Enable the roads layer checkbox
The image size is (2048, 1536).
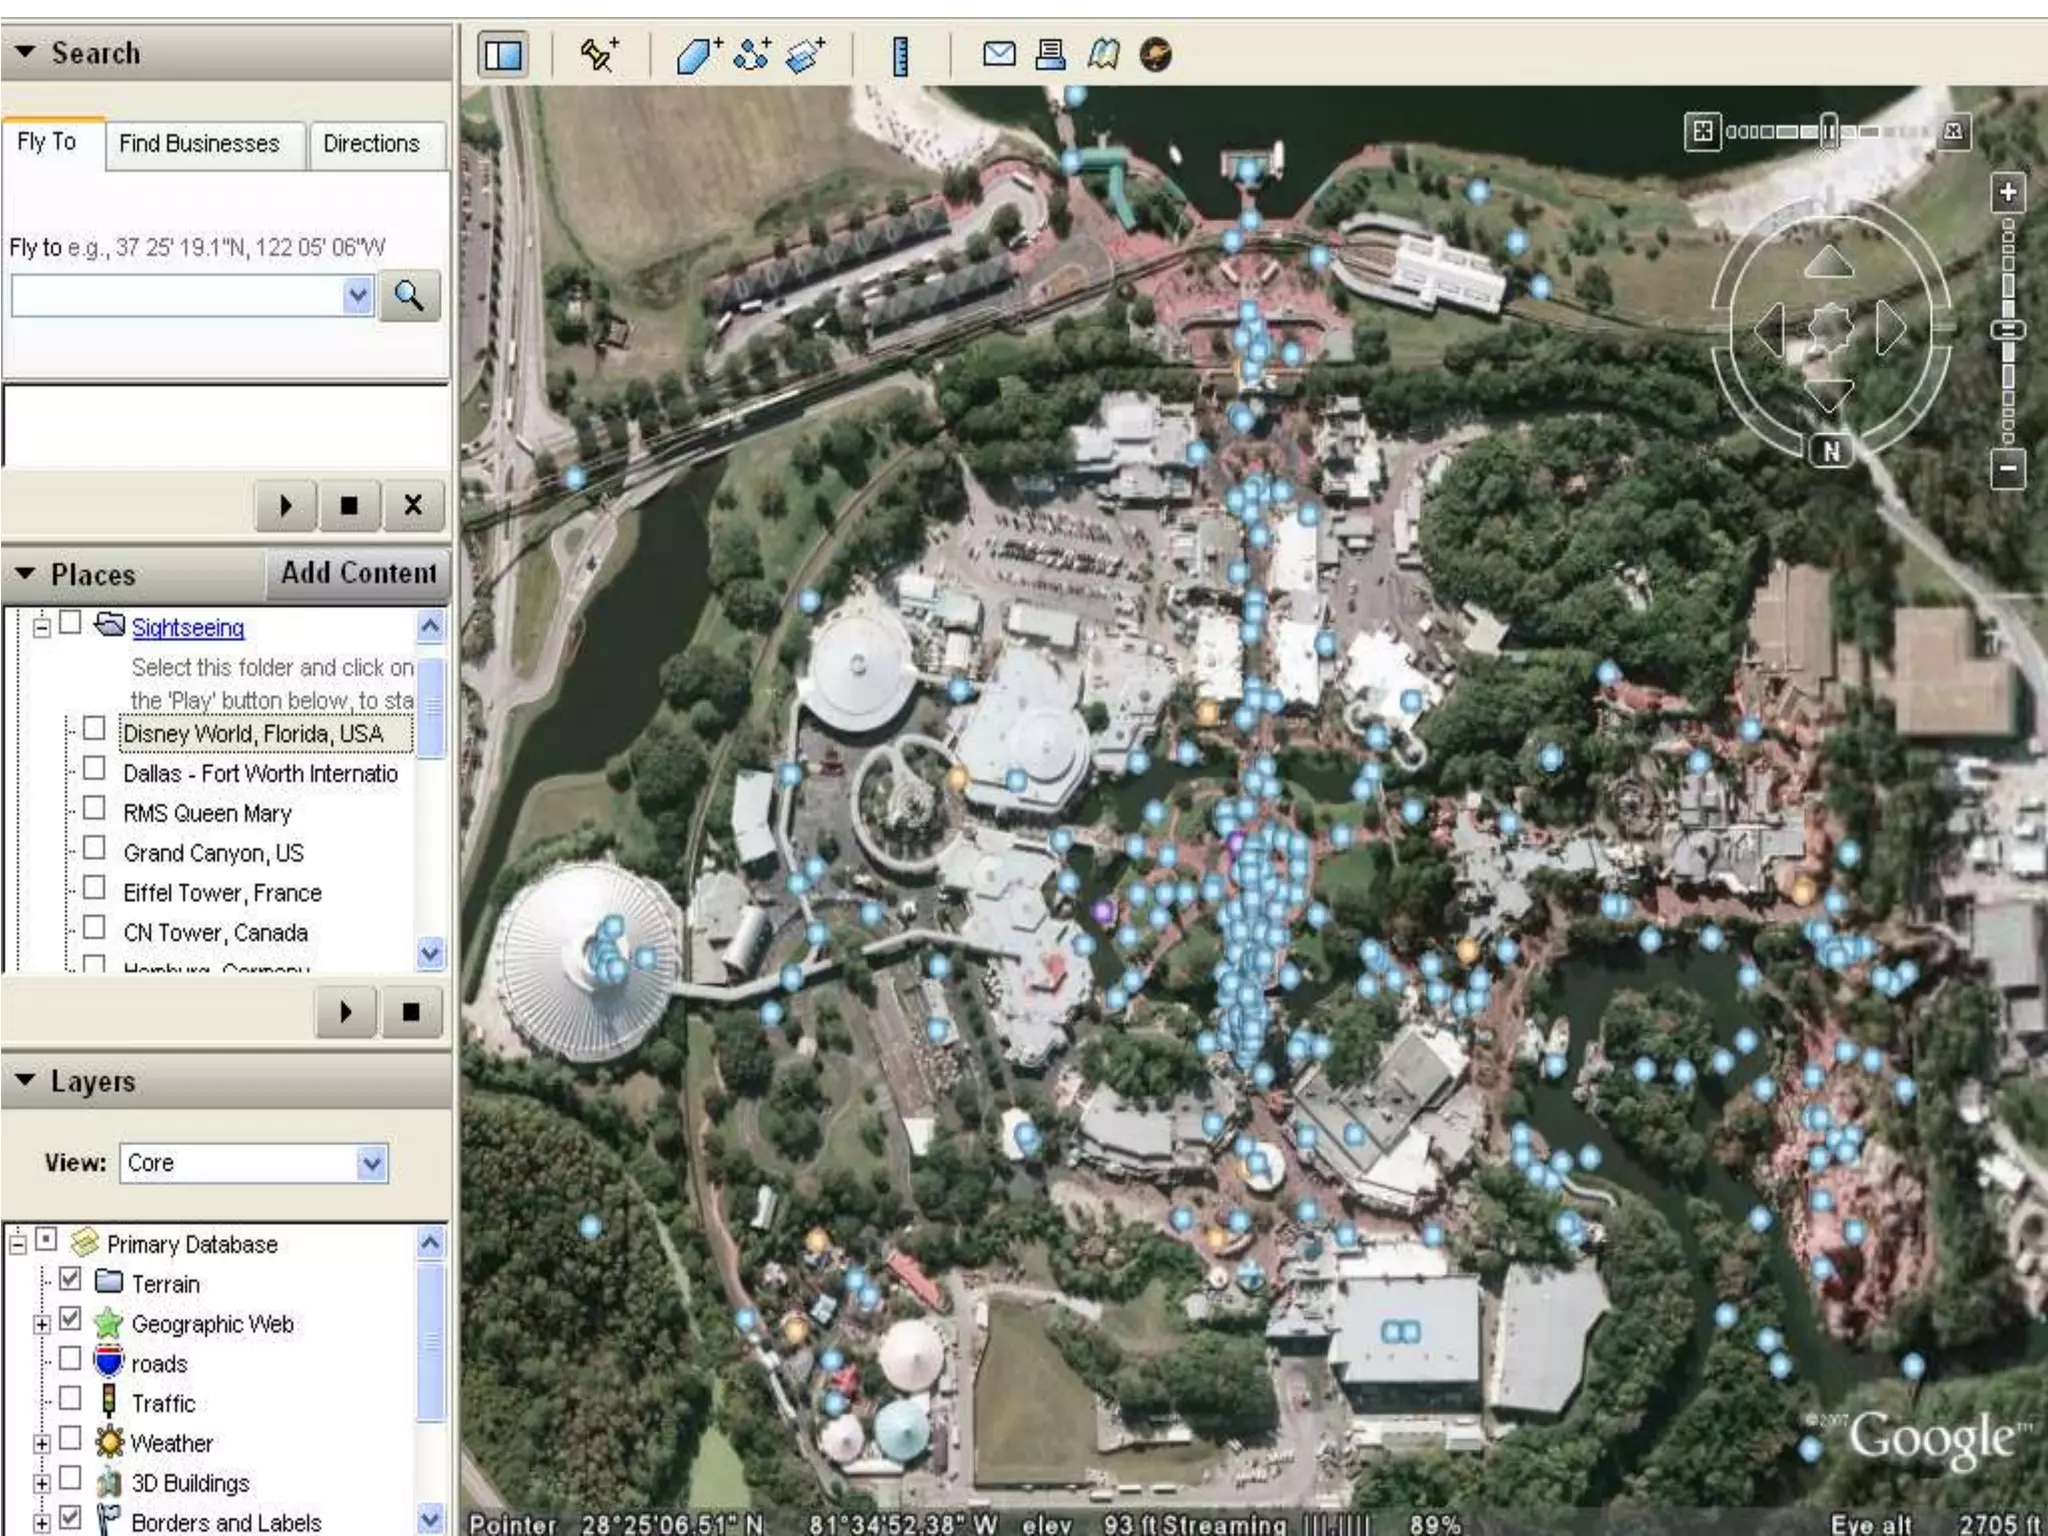point(70,1358)
